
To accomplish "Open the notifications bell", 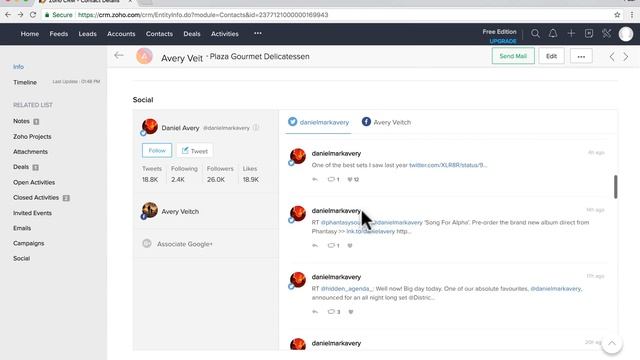I will click(553, 34).
